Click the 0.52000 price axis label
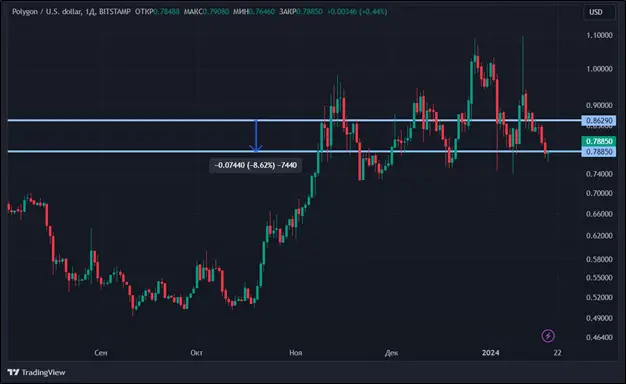Screen dimensions: 626x384 pyautogui.click(x=599, y=297)
